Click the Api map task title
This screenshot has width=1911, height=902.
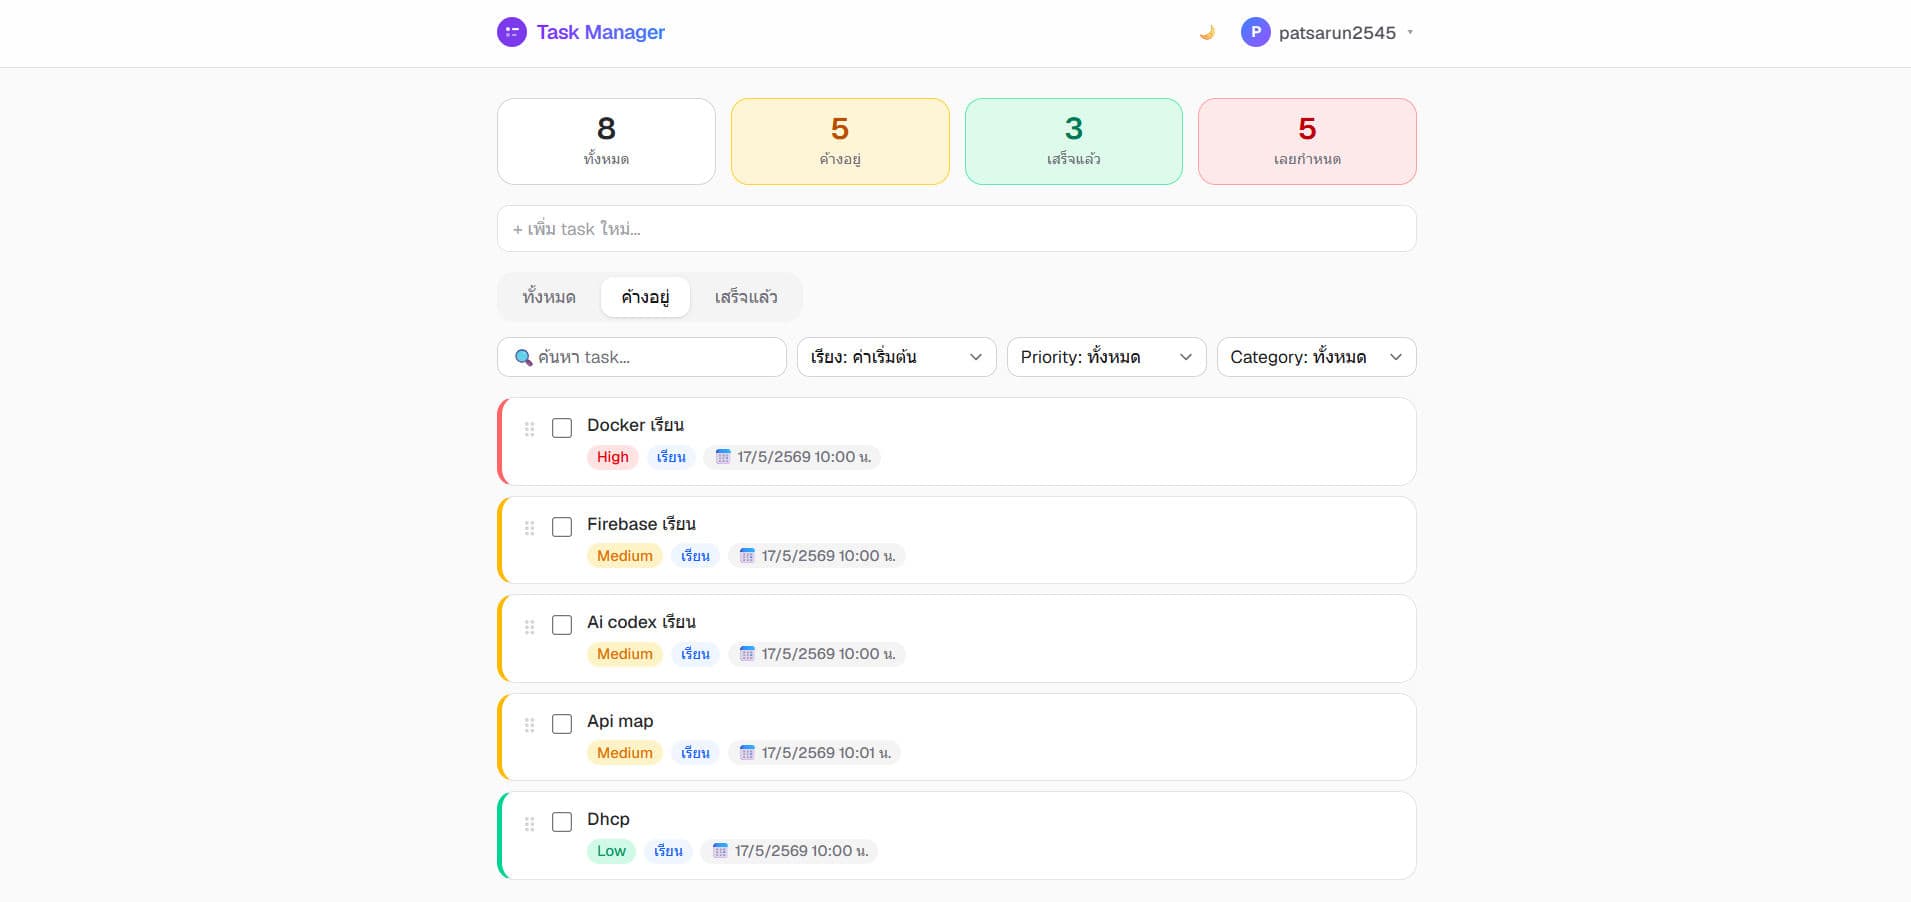click(x=620, y=721)
